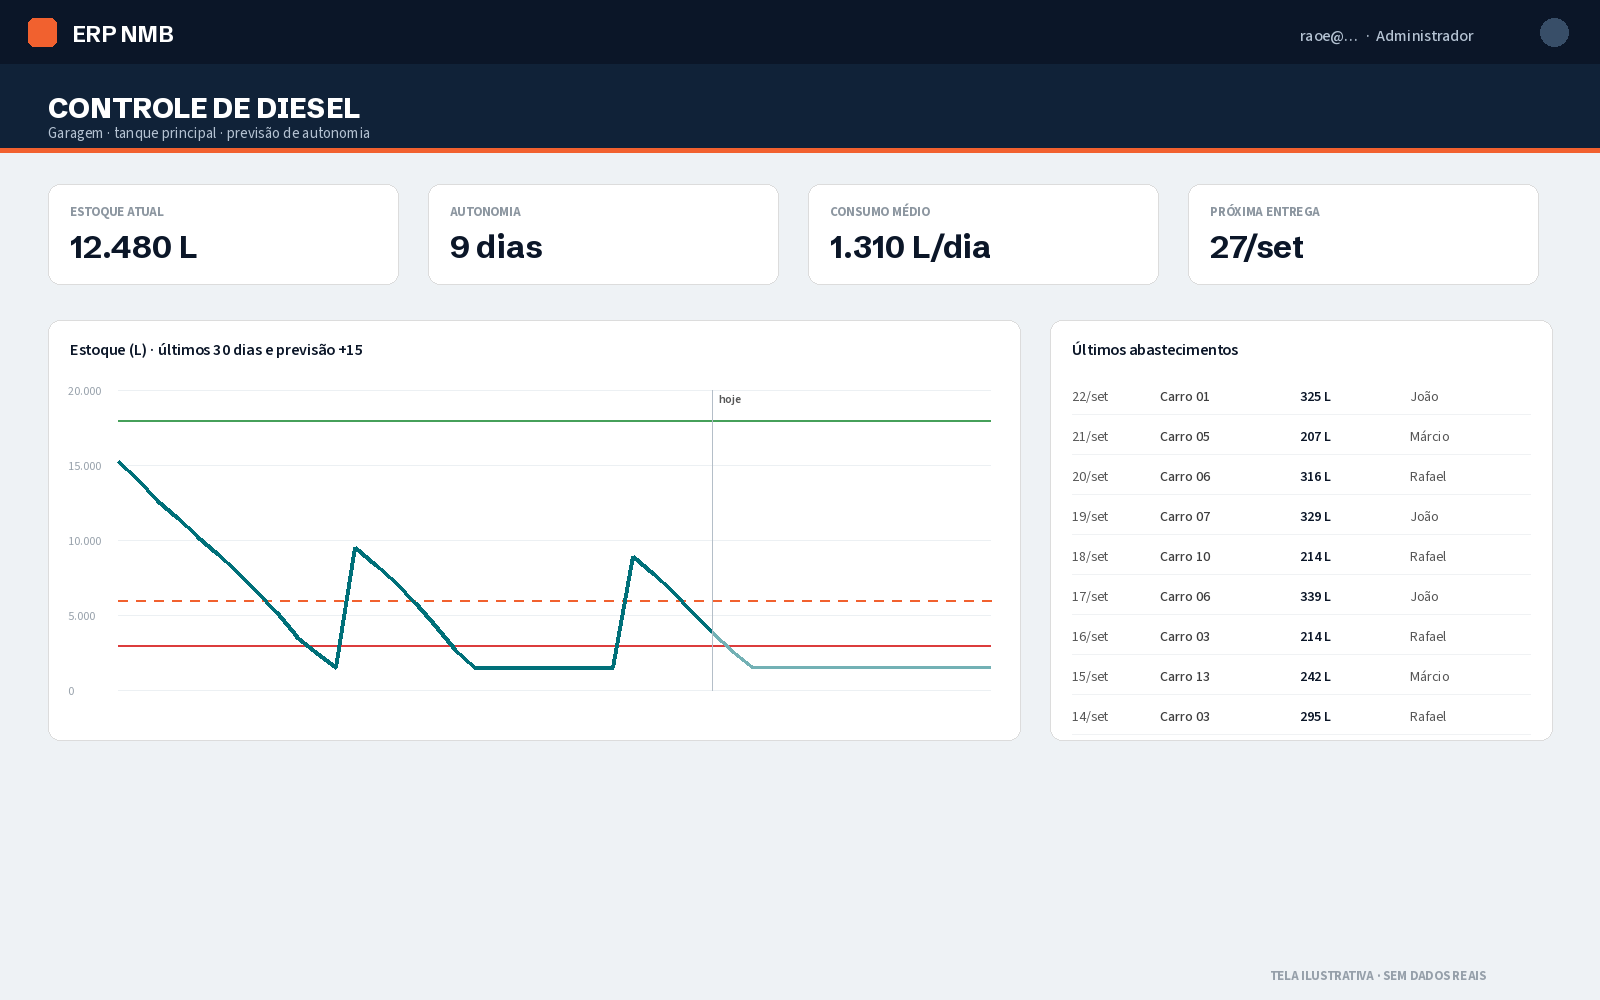The image size is (1600, 1000).
Task: Click the 5.000 axis label on chart
Action: coord(82,616)
